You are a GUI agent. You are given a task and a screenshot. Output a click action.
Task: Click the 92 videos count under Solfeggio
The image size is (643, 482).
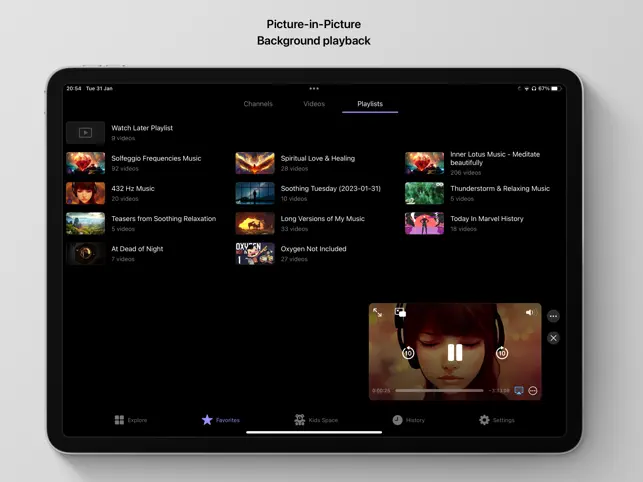pyautogui.click(x=125, y=169)
